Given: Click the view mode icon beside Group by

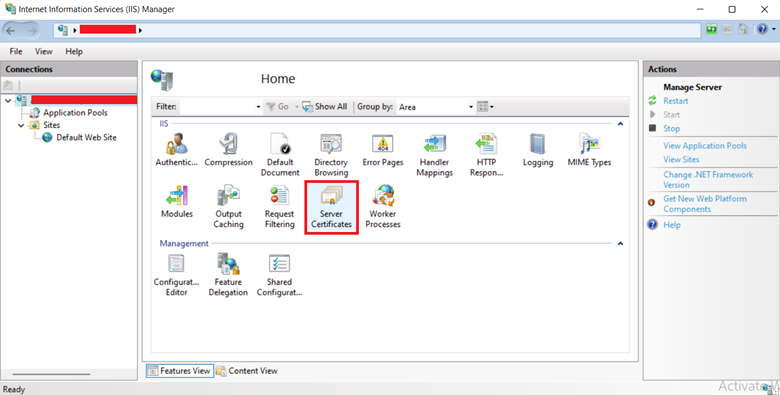Looking at the screenshot, I should tap(483, 106).
